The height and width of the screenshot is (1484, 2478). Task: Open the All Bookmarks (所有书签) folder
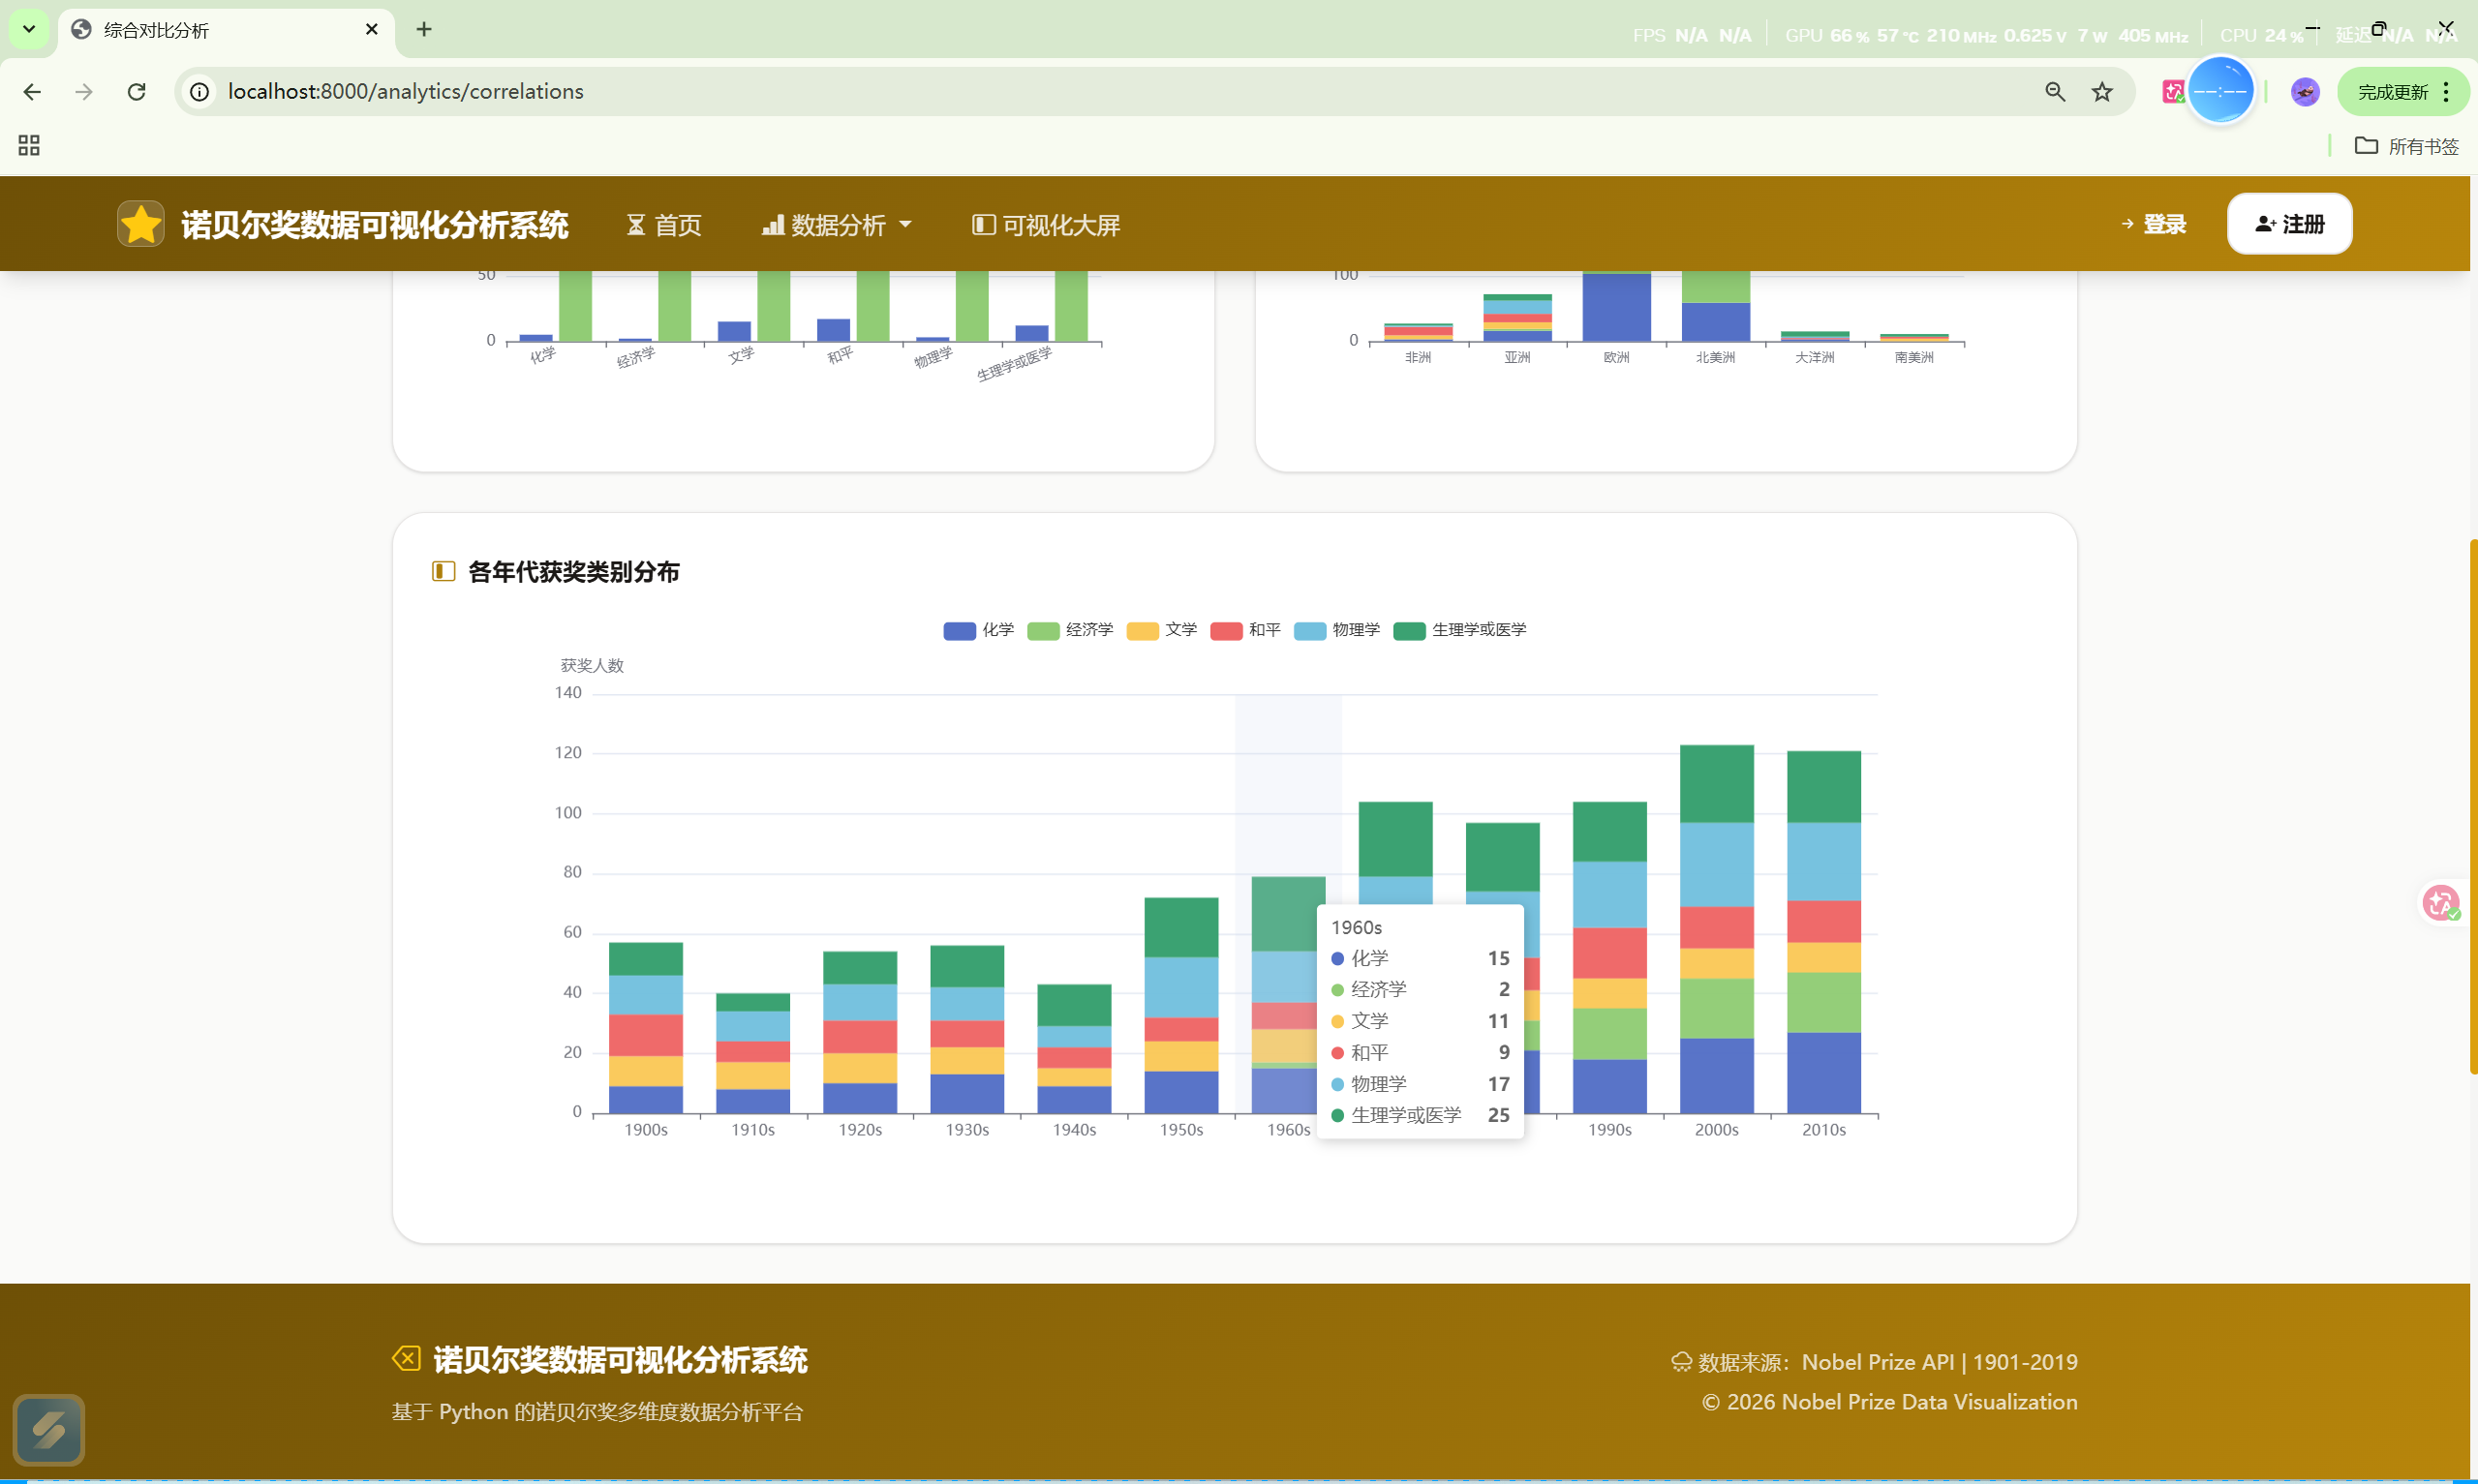tap(2406, 146)
